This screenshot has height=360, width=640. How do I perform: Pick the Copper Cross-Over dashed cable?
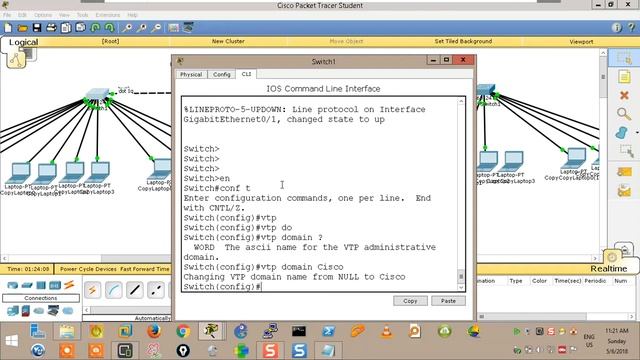pos(156,290)
